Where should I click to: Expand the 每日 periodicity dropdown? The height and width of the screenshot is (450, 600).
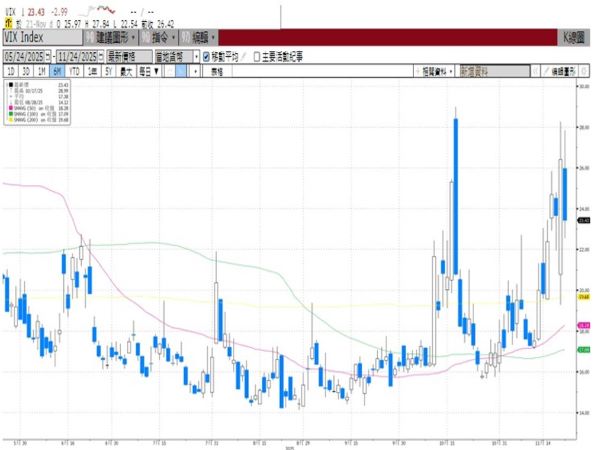point(147,72)
